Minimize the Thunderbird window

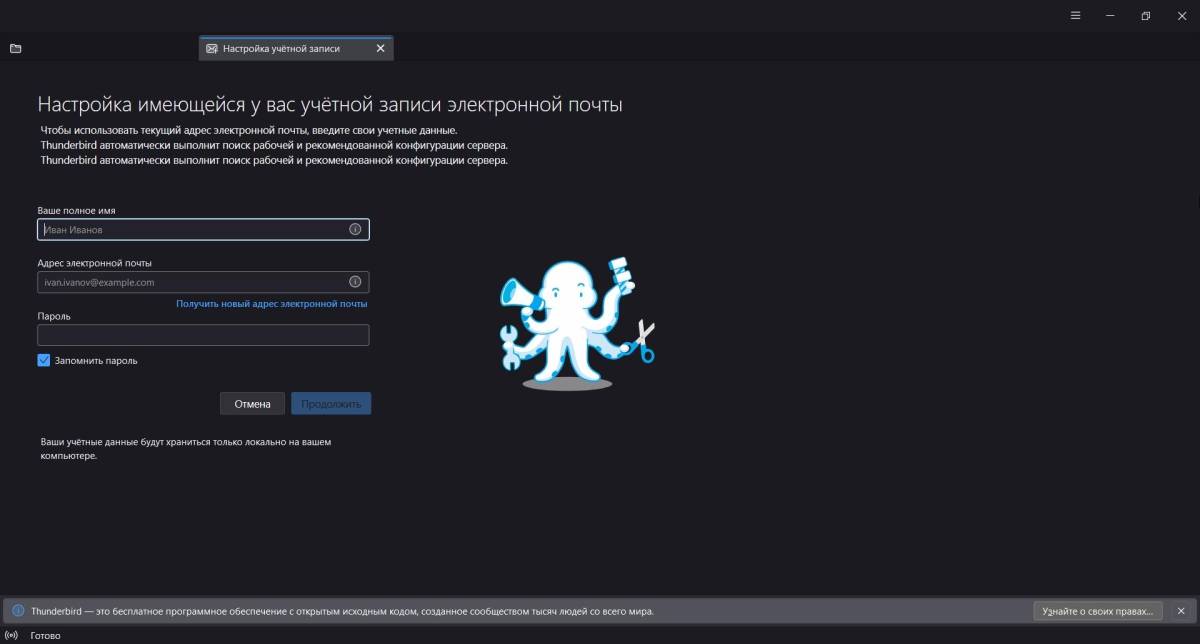coord(1110,16)
